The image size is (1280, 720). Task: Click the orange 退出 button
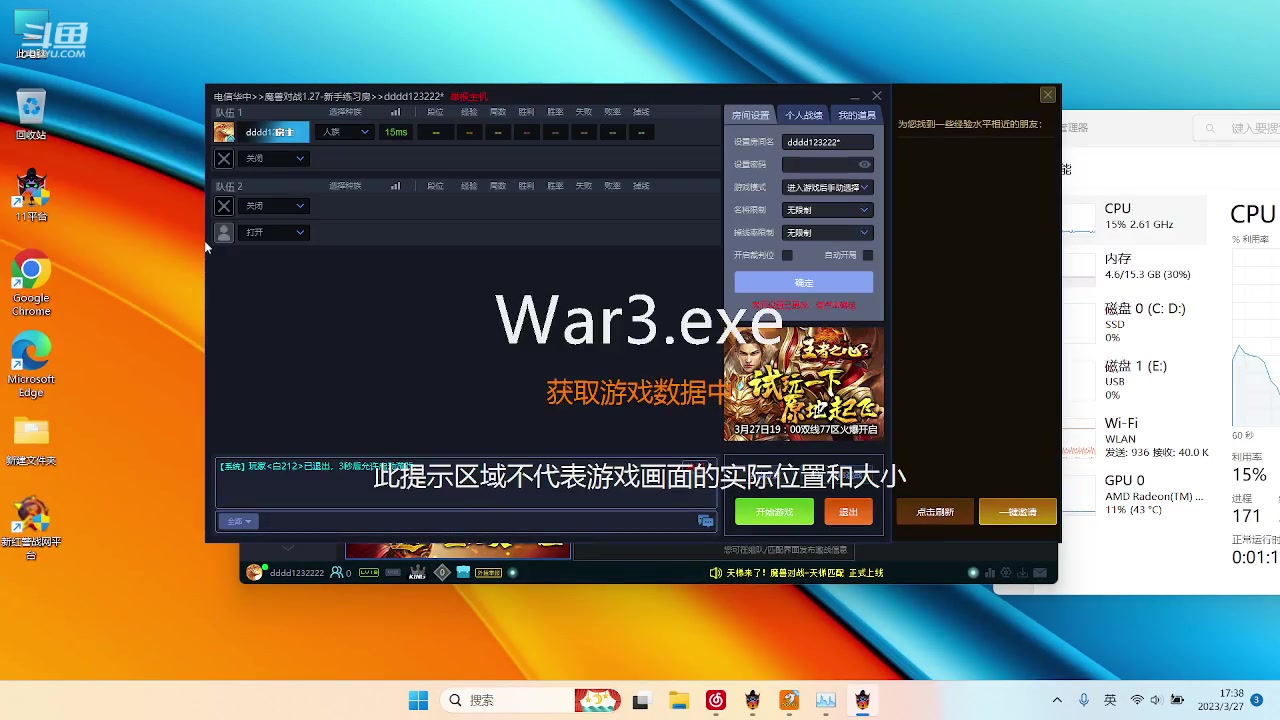pos(848,512)
